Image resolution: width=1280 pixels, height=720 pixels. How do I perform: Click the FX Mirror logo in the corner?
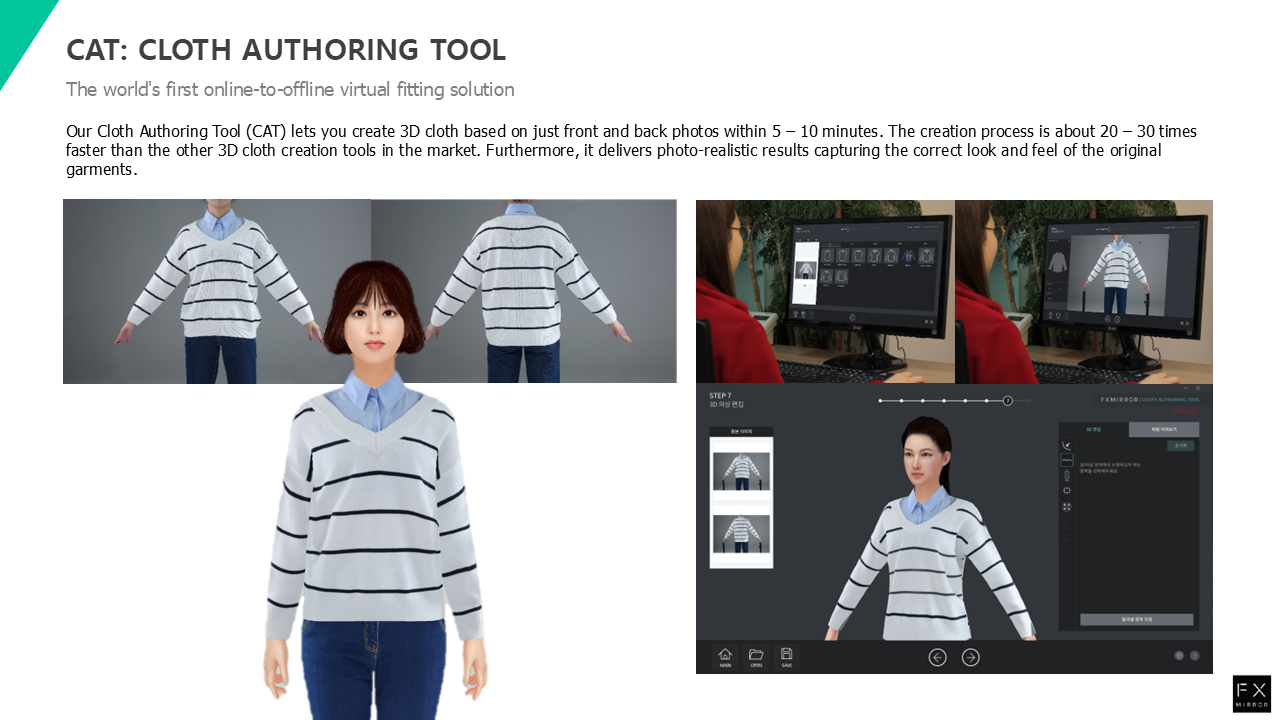pyautogui.click(x=1251, y=693)
